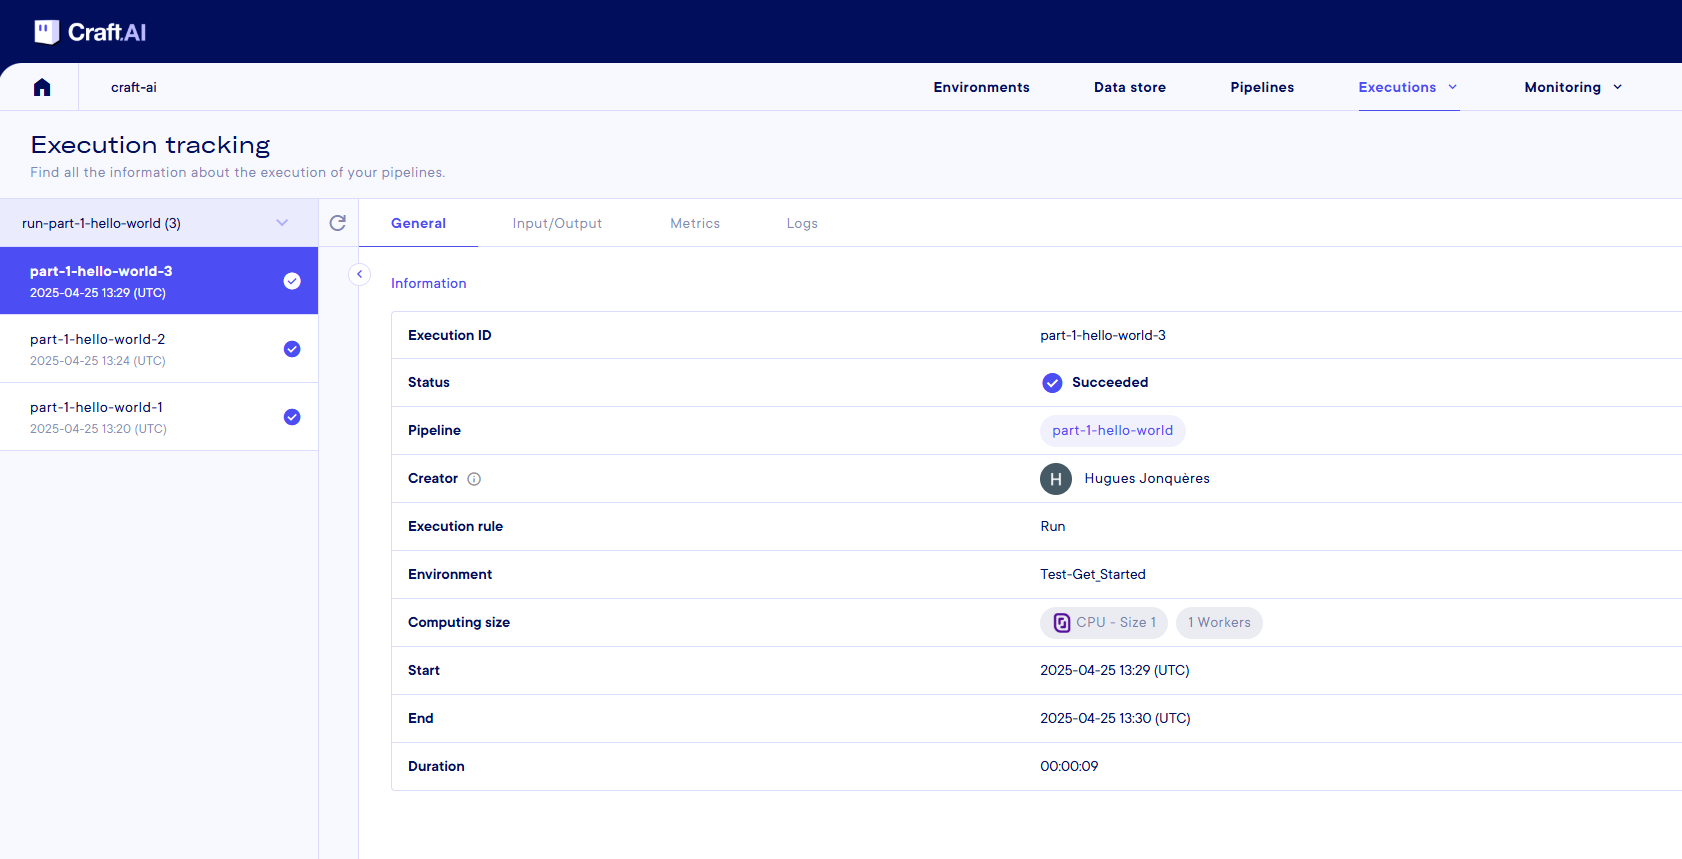Click the Craft AI logo
The height and width of the screenshot is (859, 1682).
pos(90,32)
